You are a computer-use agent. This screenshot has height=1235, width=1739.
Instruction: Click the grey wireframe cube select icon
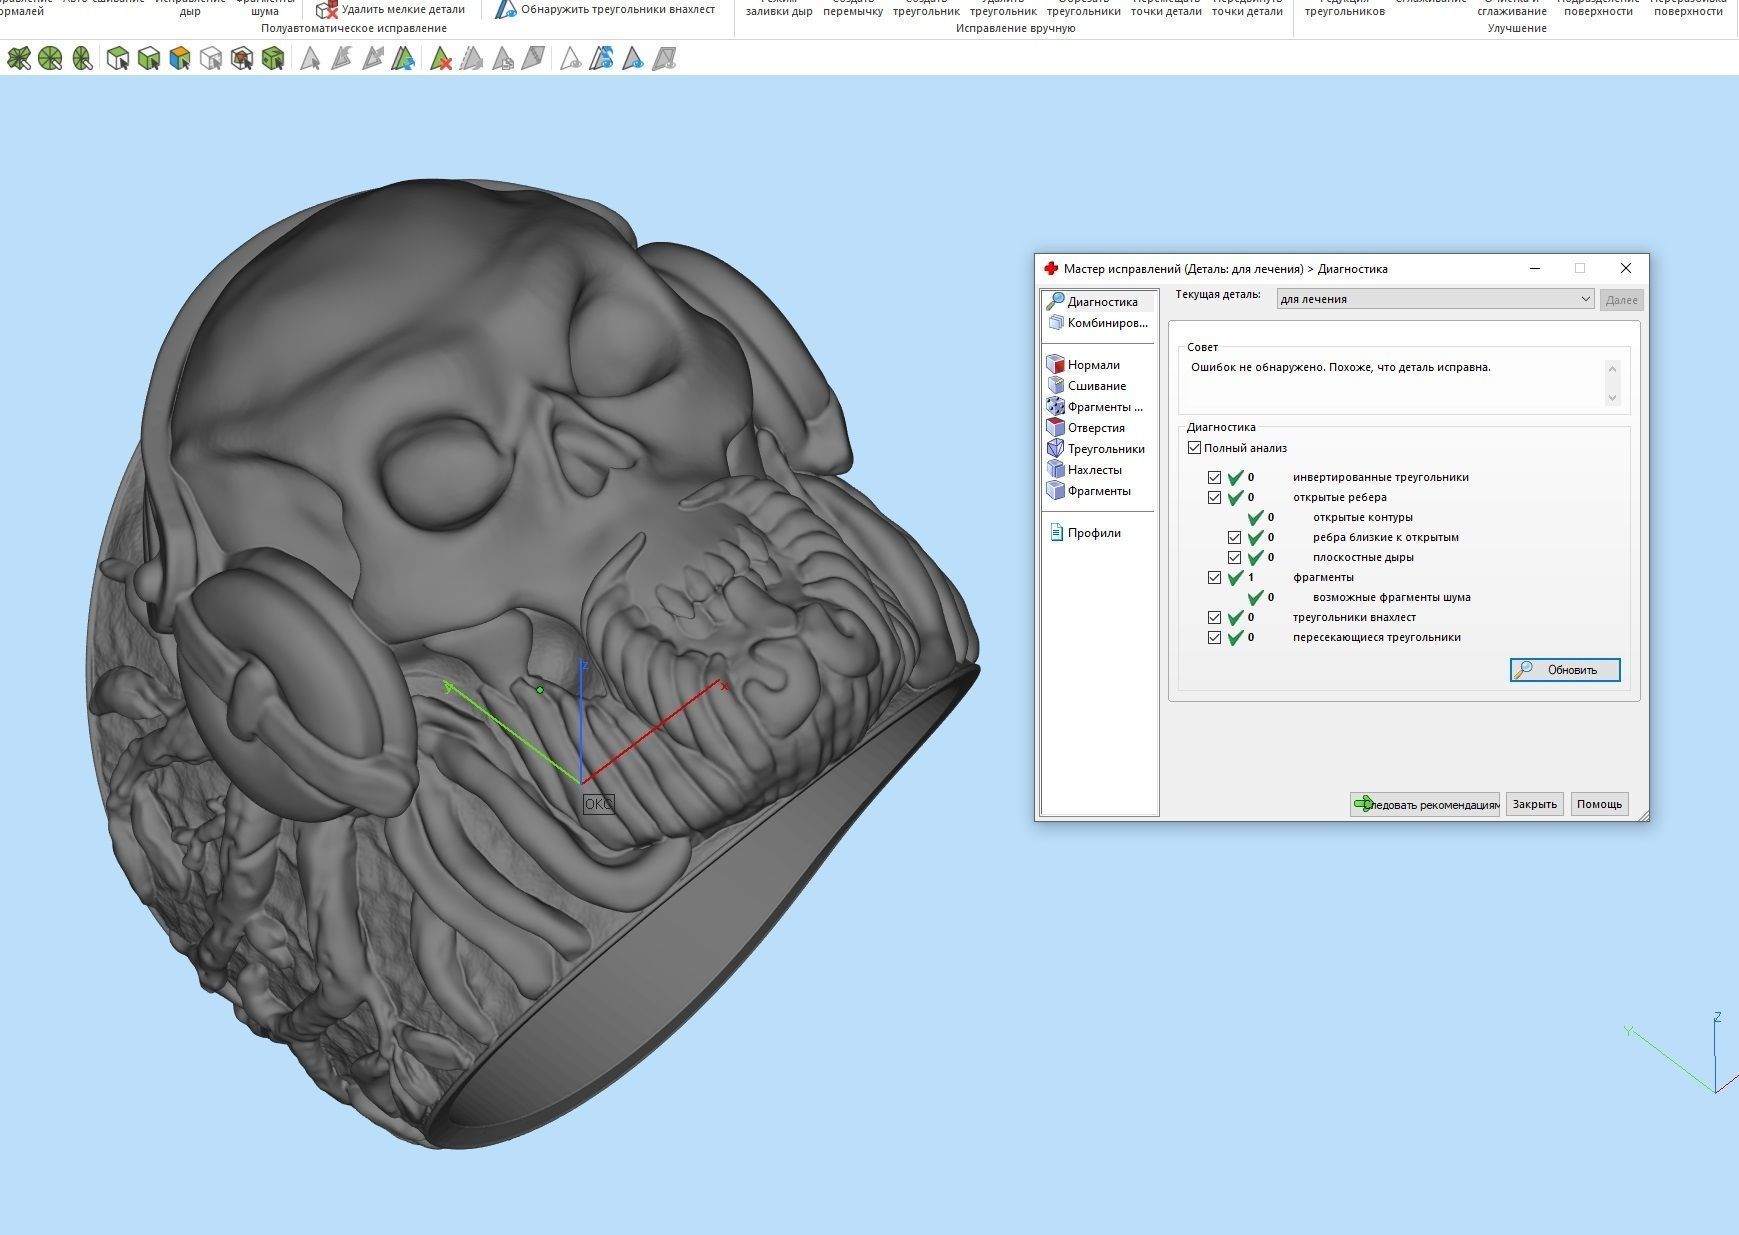210,59
